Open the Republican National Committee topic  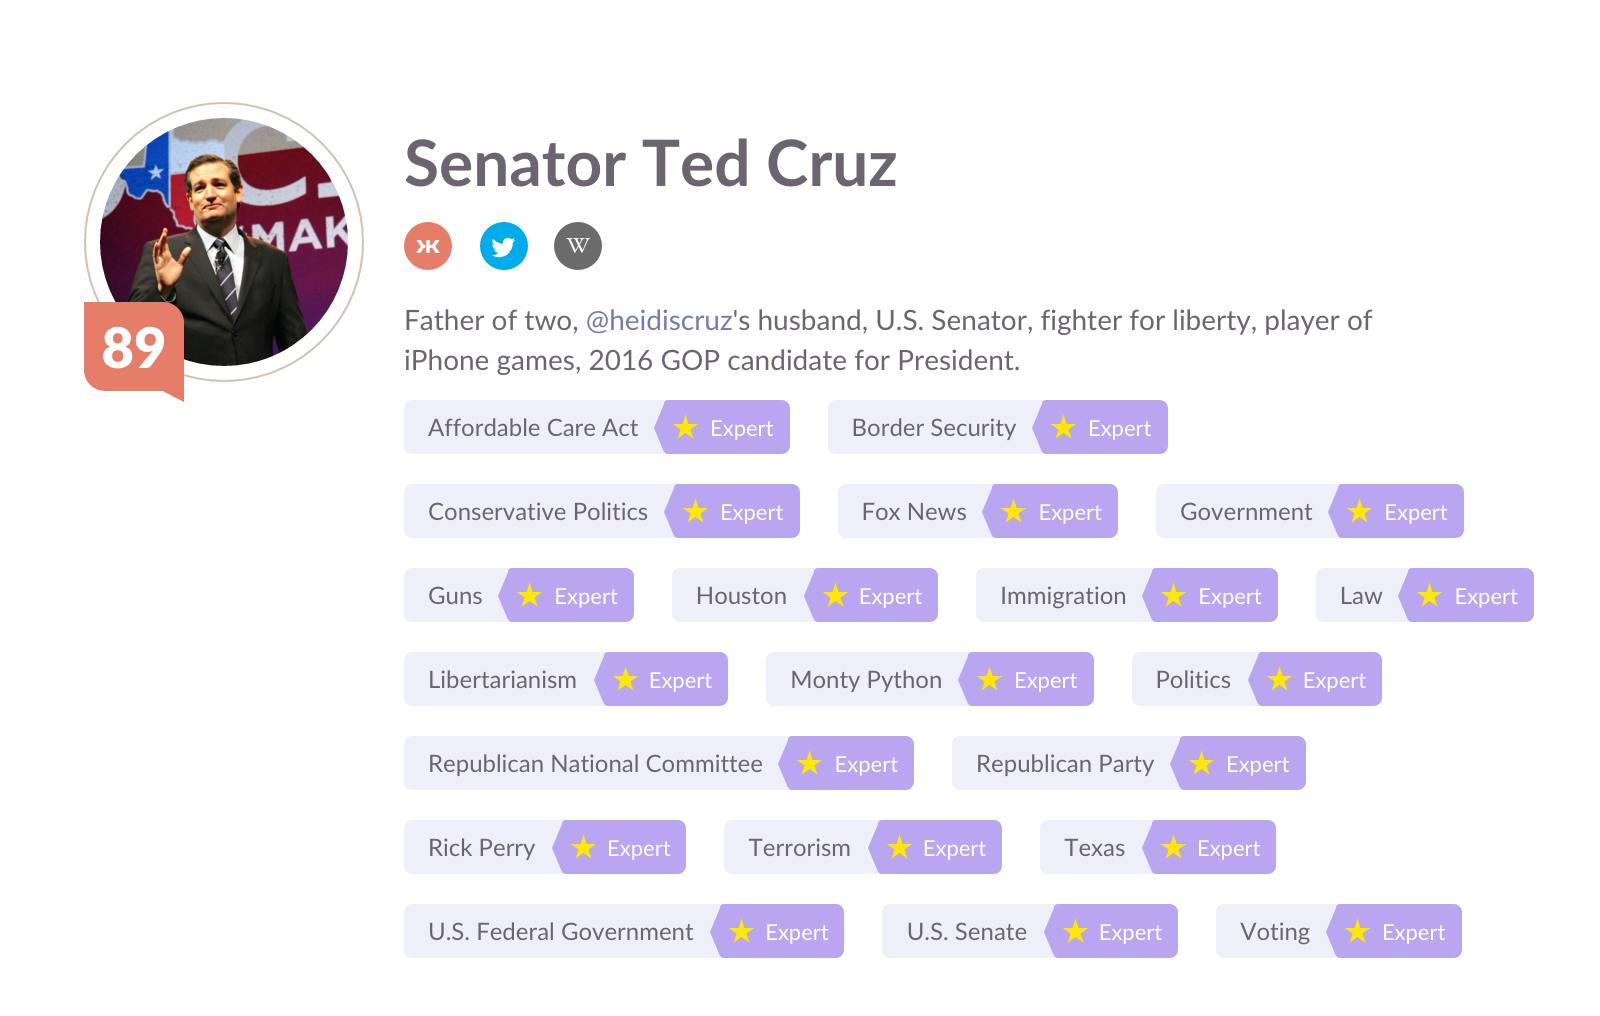point(595,764)
